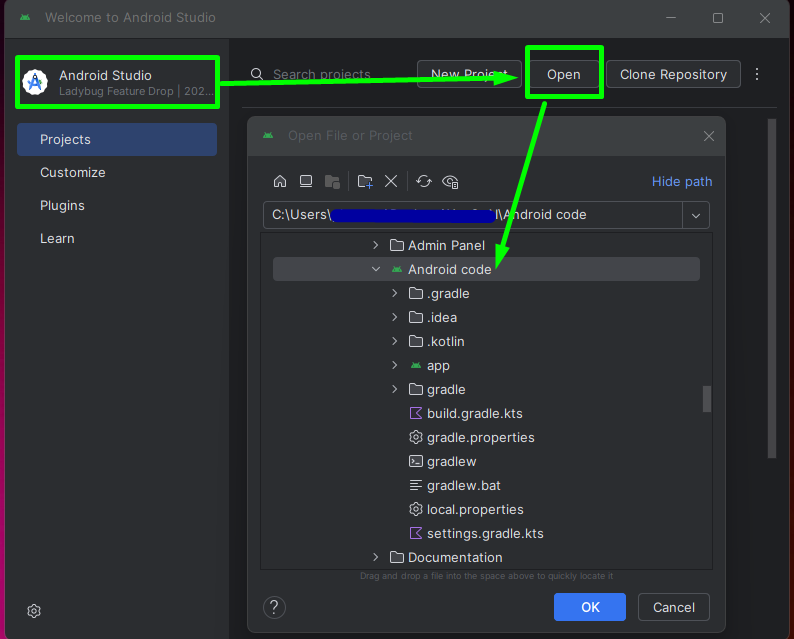Click the OK button

(x=590, y=607)
